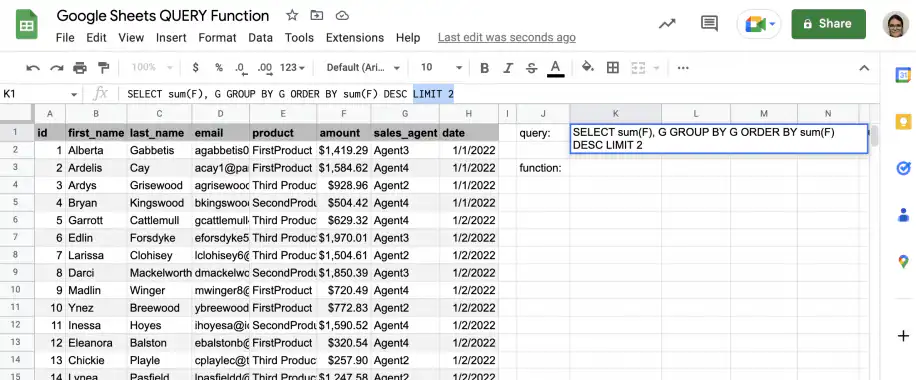Select the cell containing Kingswood

pos(159,203)
